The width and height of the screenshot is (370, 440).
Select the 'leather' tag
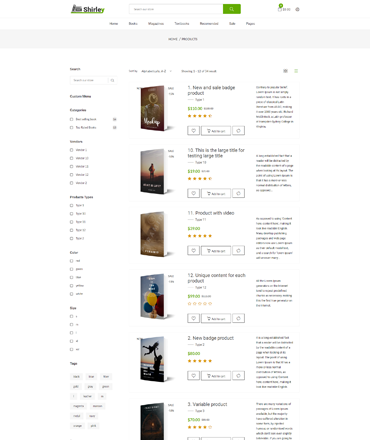click(x=87, y=396)
